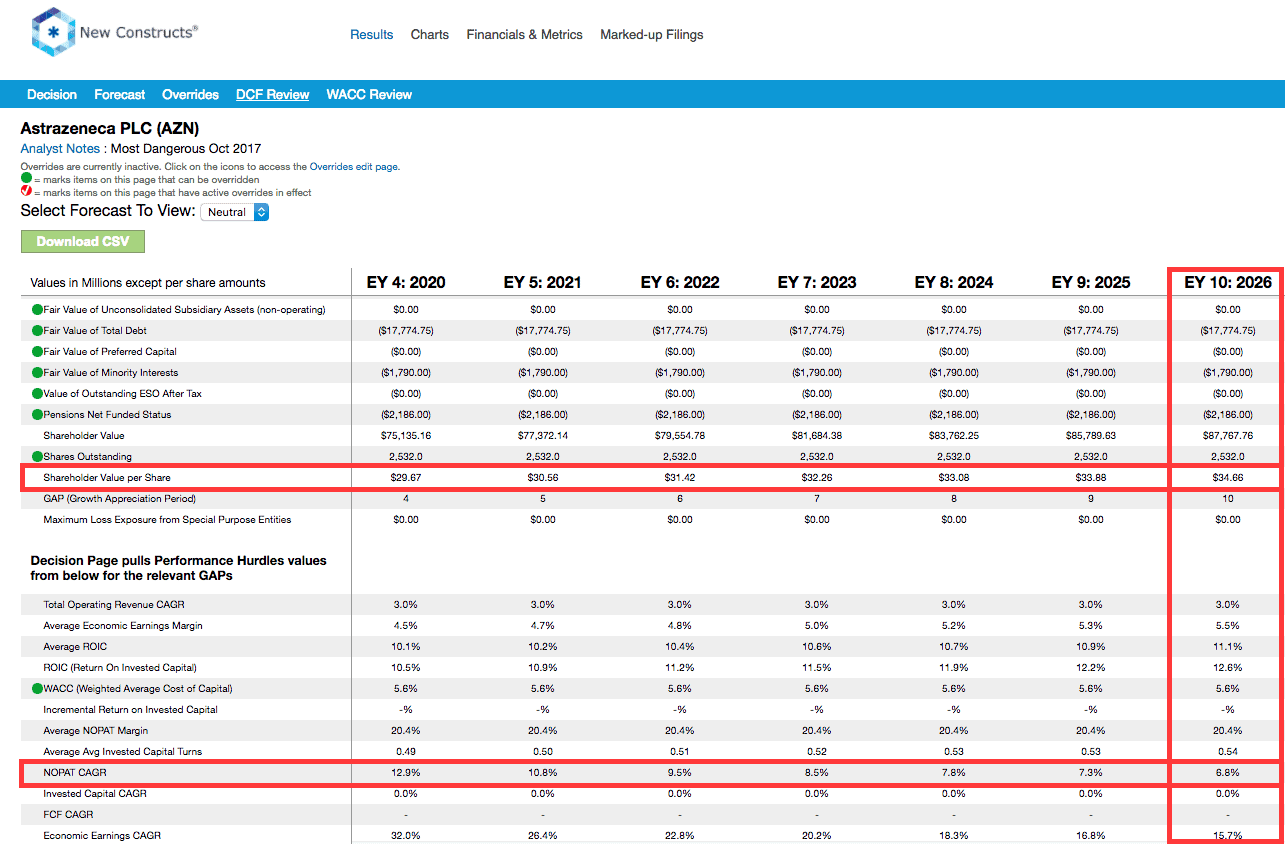Click the EY 5: 2021 column header
This screenshot has width=1285, height=844.
point(543,282)
